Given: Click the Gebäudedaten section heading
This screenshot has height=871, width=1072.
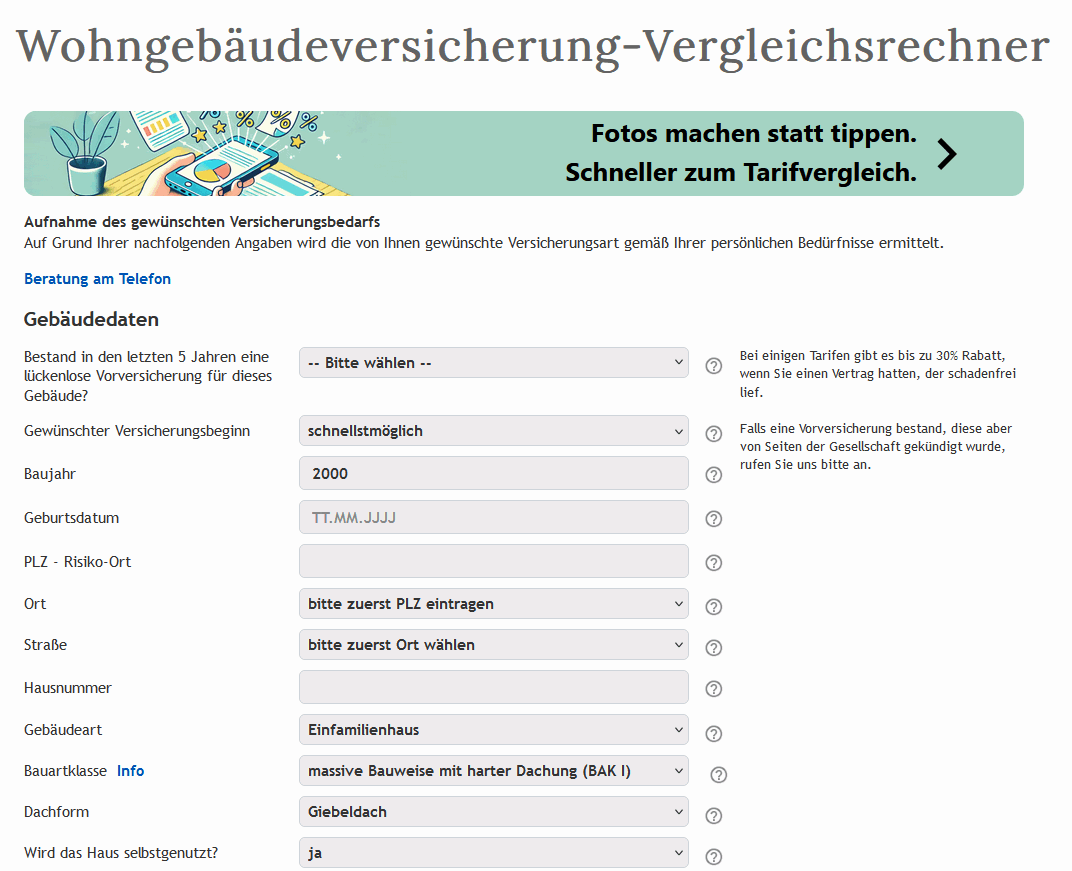Looking at the screenshot, I should (91, 319).
